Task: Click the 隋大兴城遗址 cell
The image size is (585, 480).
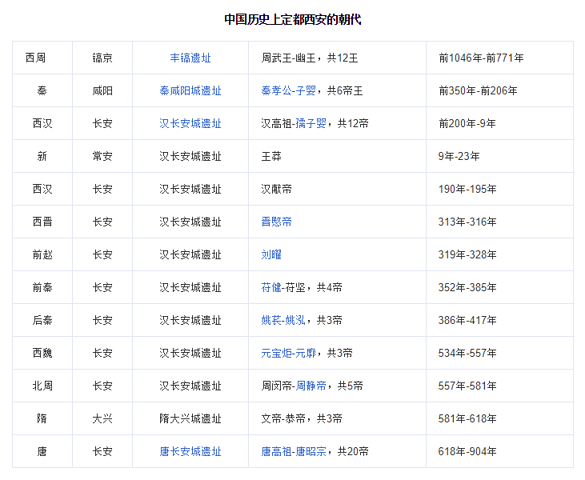Action: [190, 419]
